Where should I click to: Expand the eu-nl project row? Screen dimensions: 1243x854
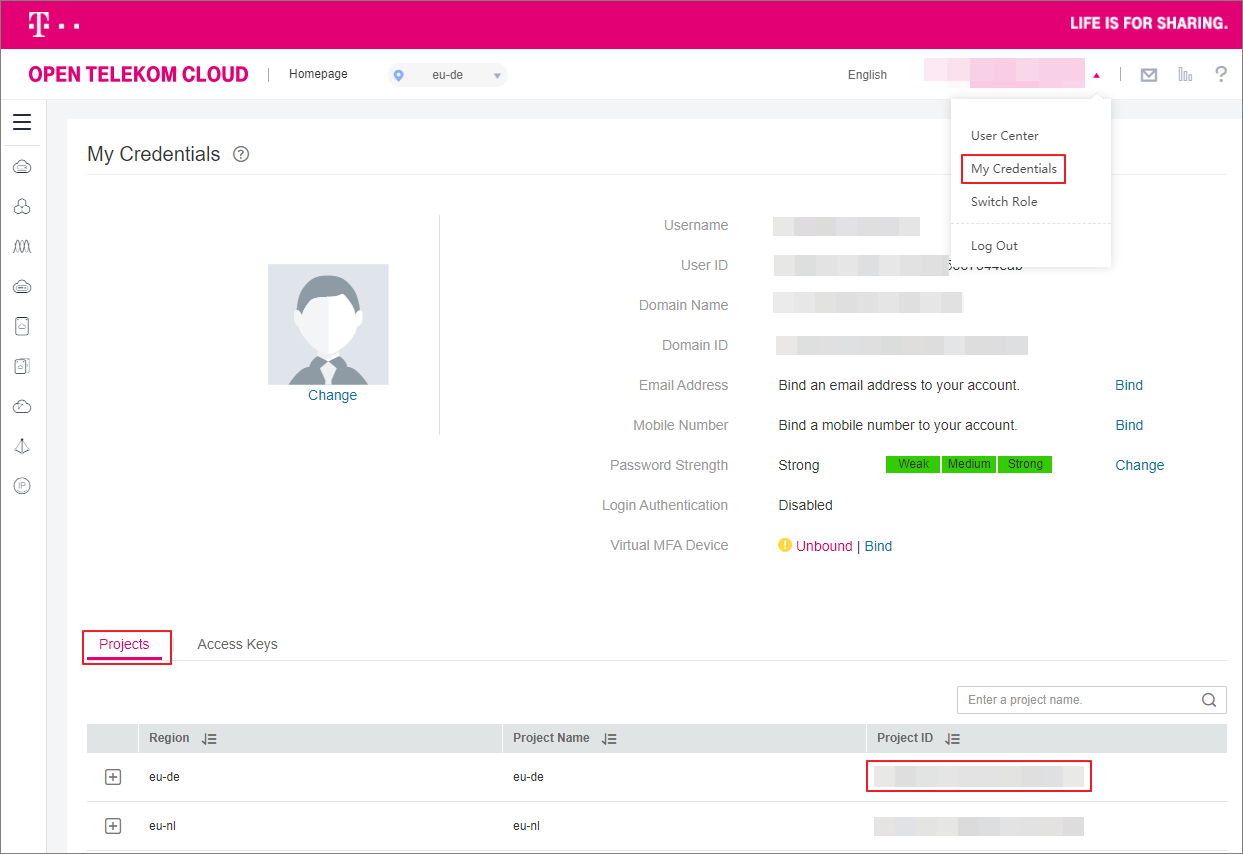click(113, 826)
